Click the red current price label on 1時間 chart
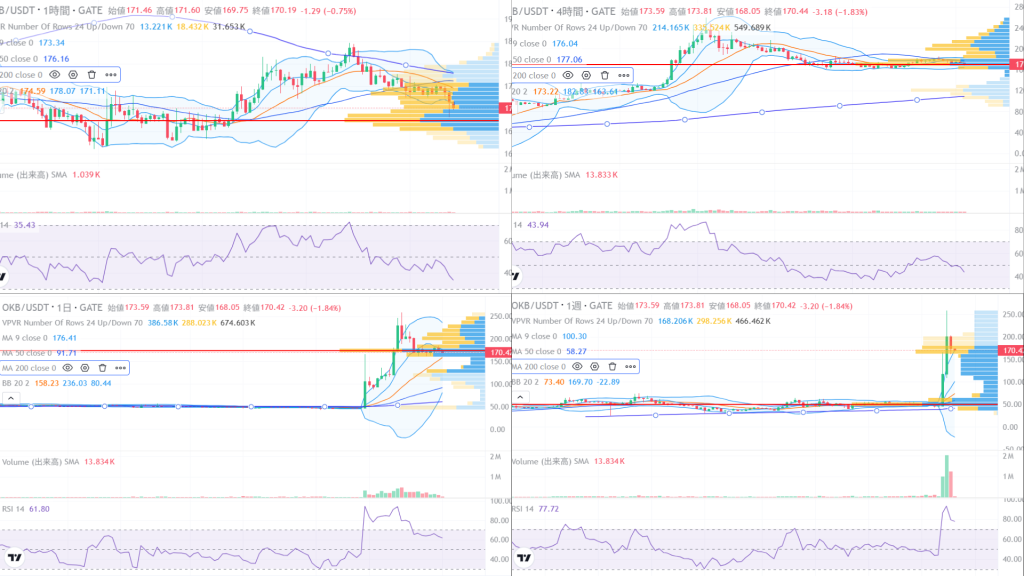Screen dimensions: 1024x576 pyautogui.click(x=505, y=108)
